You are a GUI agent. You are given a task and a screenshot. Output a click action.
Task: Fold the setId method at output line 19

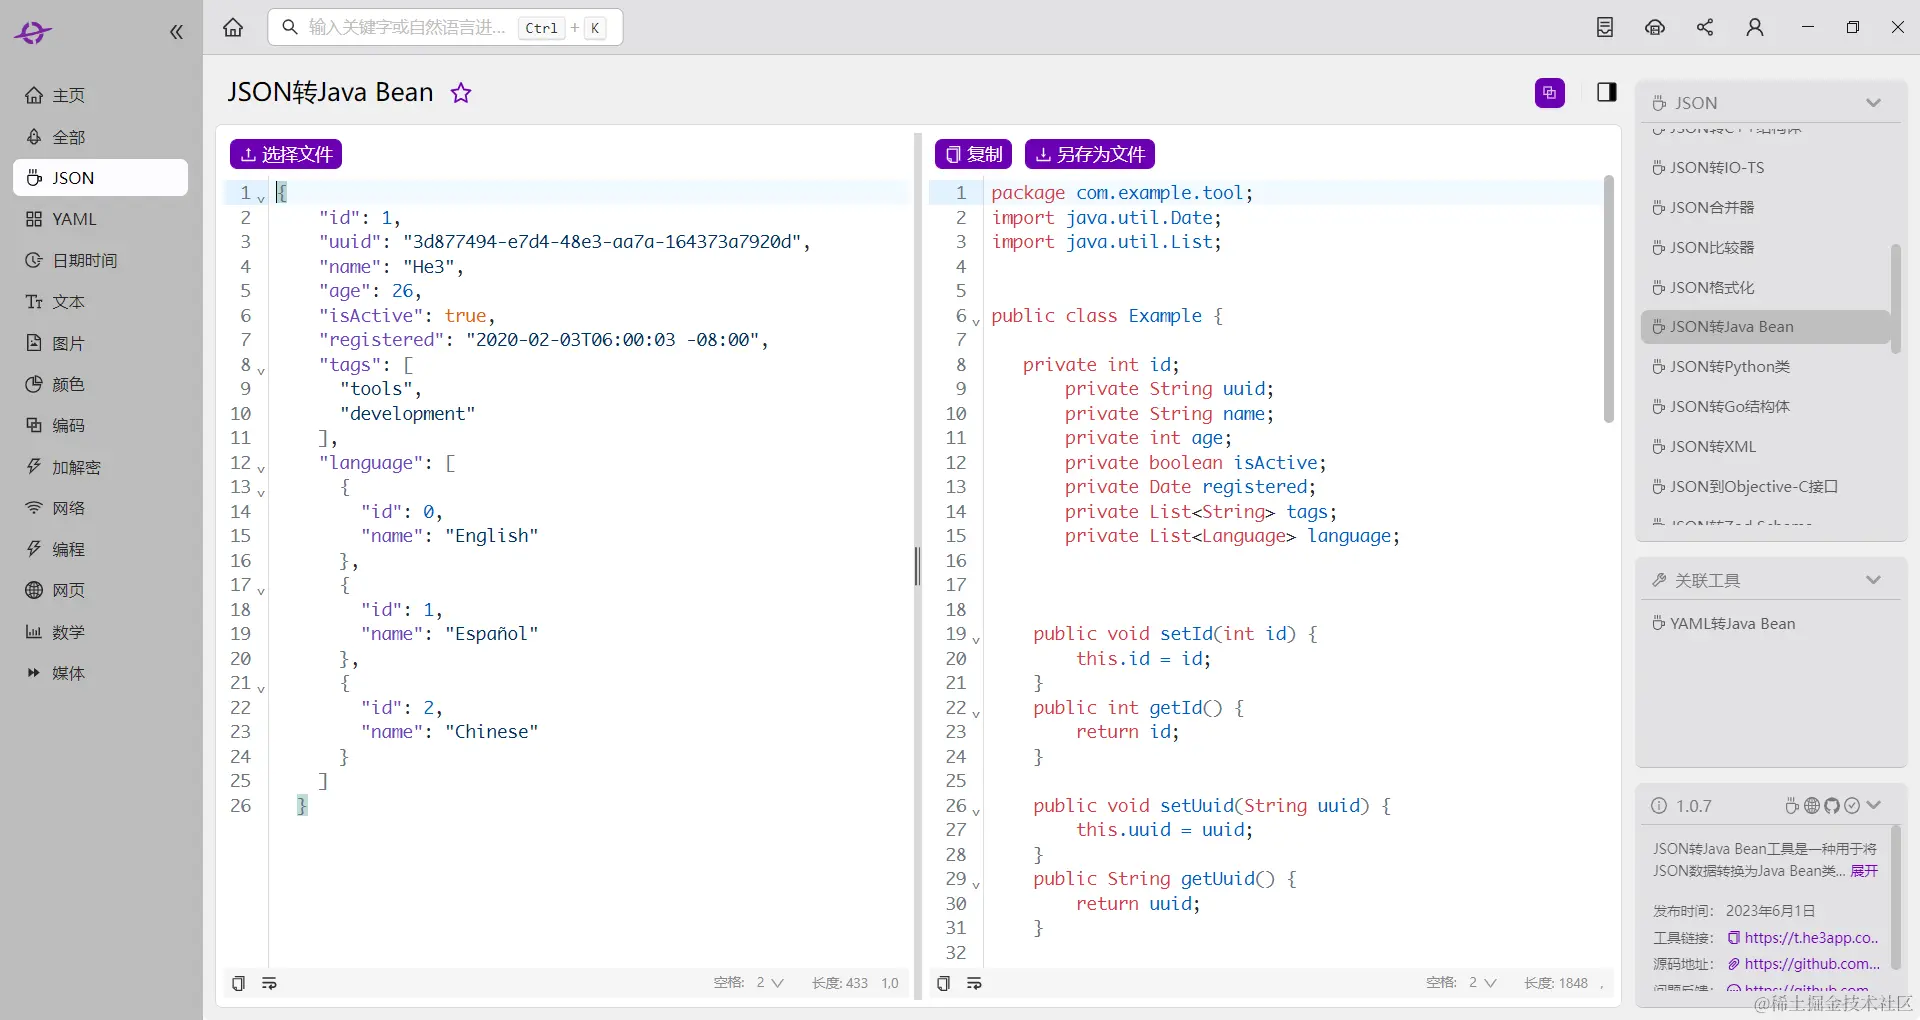click(976, 639)
